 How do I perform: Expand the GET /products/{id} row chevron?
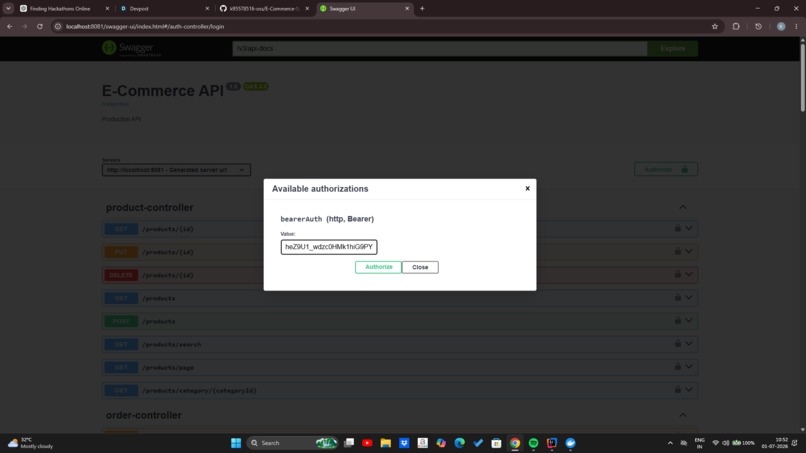[x=689, y=228]
